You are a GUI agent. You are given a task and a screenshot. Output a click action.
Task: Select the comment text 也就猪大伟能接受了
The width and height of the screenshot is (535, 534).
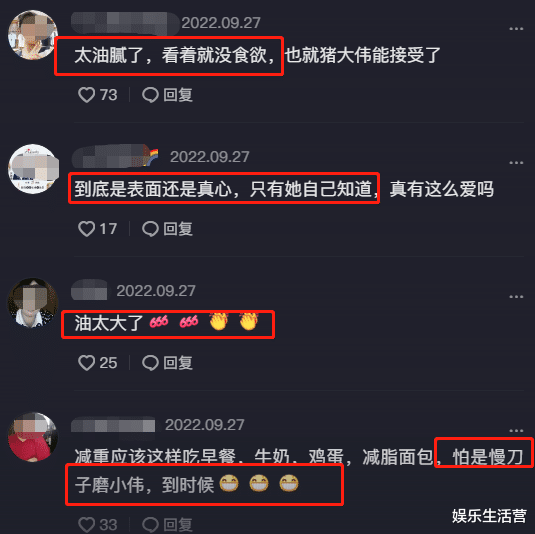pyautogui.click(x=362, y=55)
